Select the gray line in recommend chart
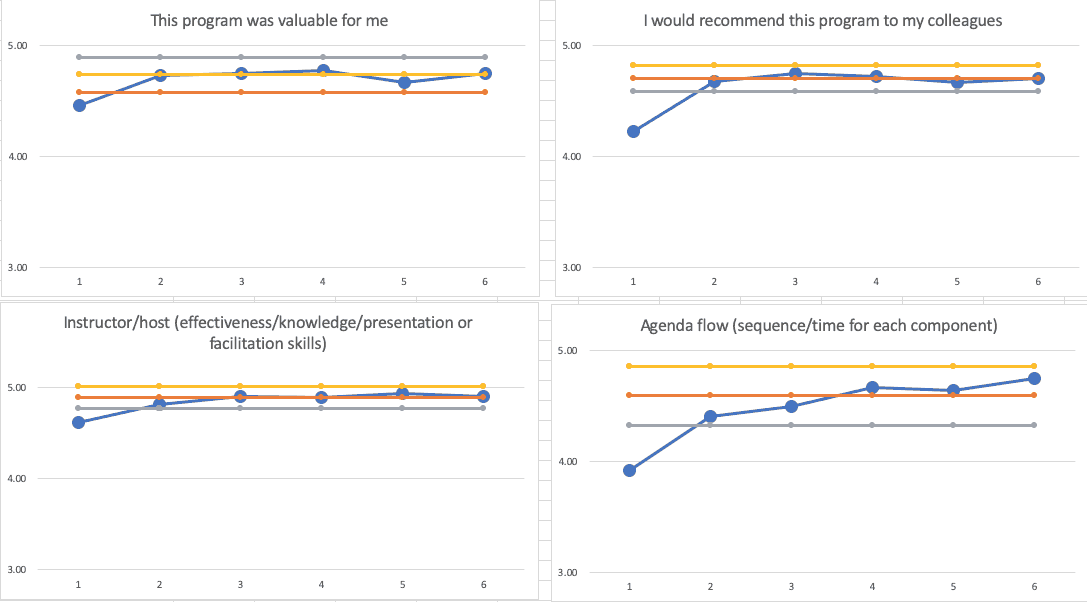The image size is (1087, 602). click(x=754, y=91)
